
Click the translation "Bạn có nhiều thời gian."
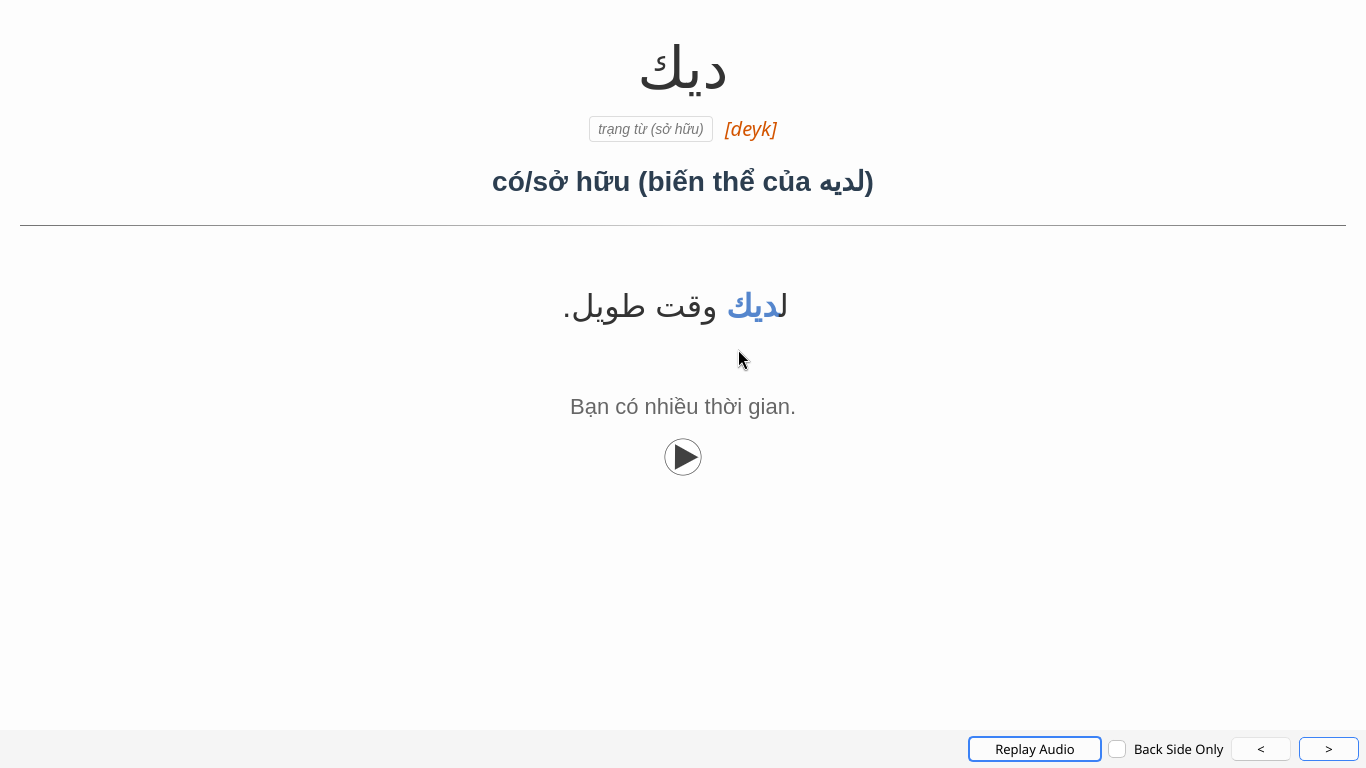click(683, 407)
